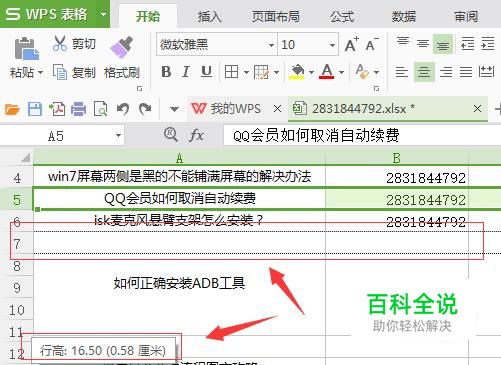Close the 我的WPS tab
The image size is (501, 365).
coord(277,109)
